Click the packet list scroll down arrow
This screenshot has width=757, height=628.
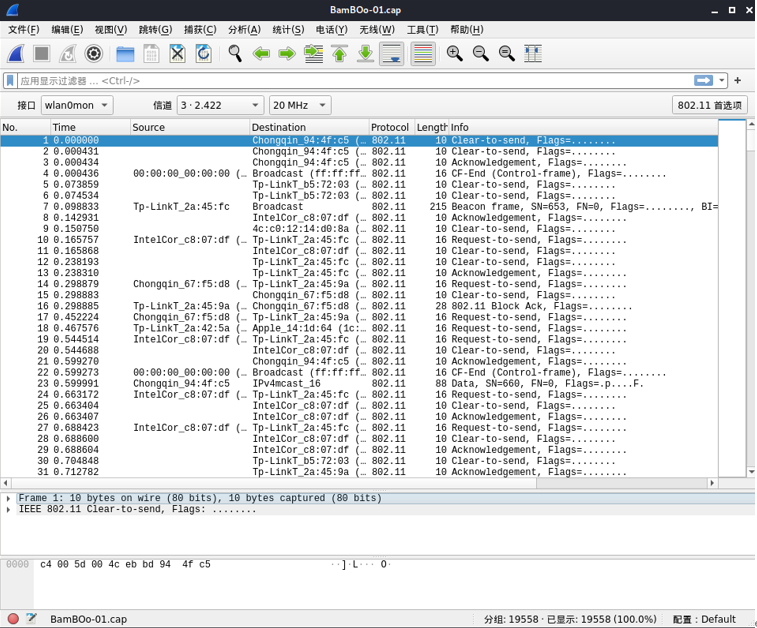pyautogui.click(x=751, y=472)
